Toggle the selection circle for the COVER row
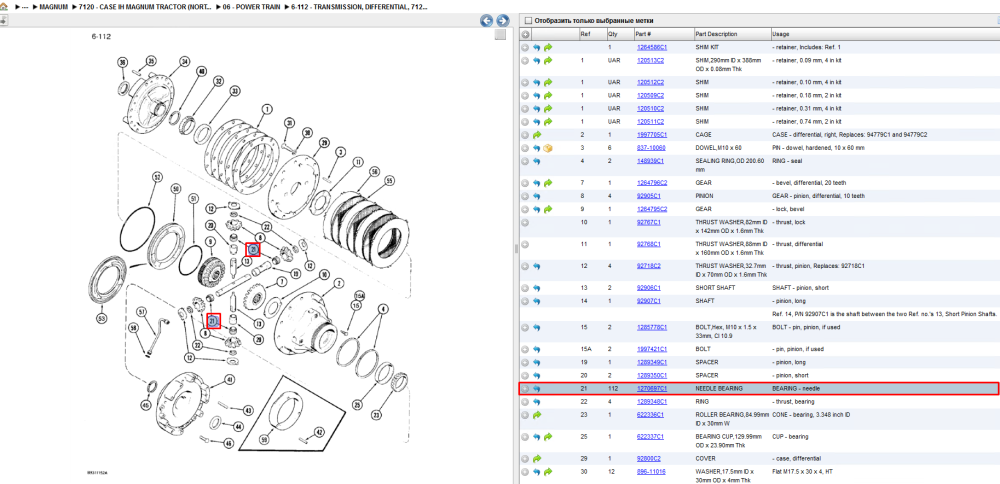 pos(526,458)
